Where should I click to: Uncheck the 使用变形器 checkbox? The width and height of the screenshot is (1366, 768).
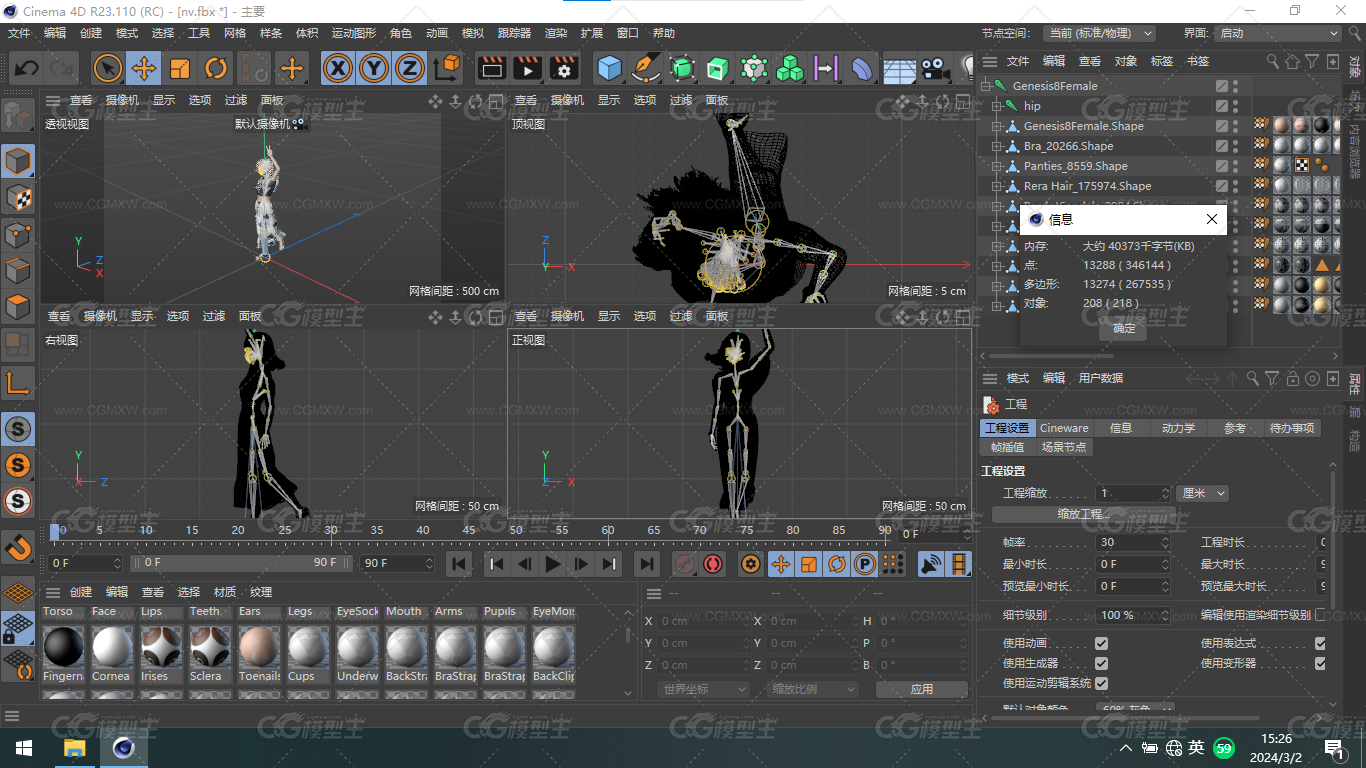pos(1320,663)
